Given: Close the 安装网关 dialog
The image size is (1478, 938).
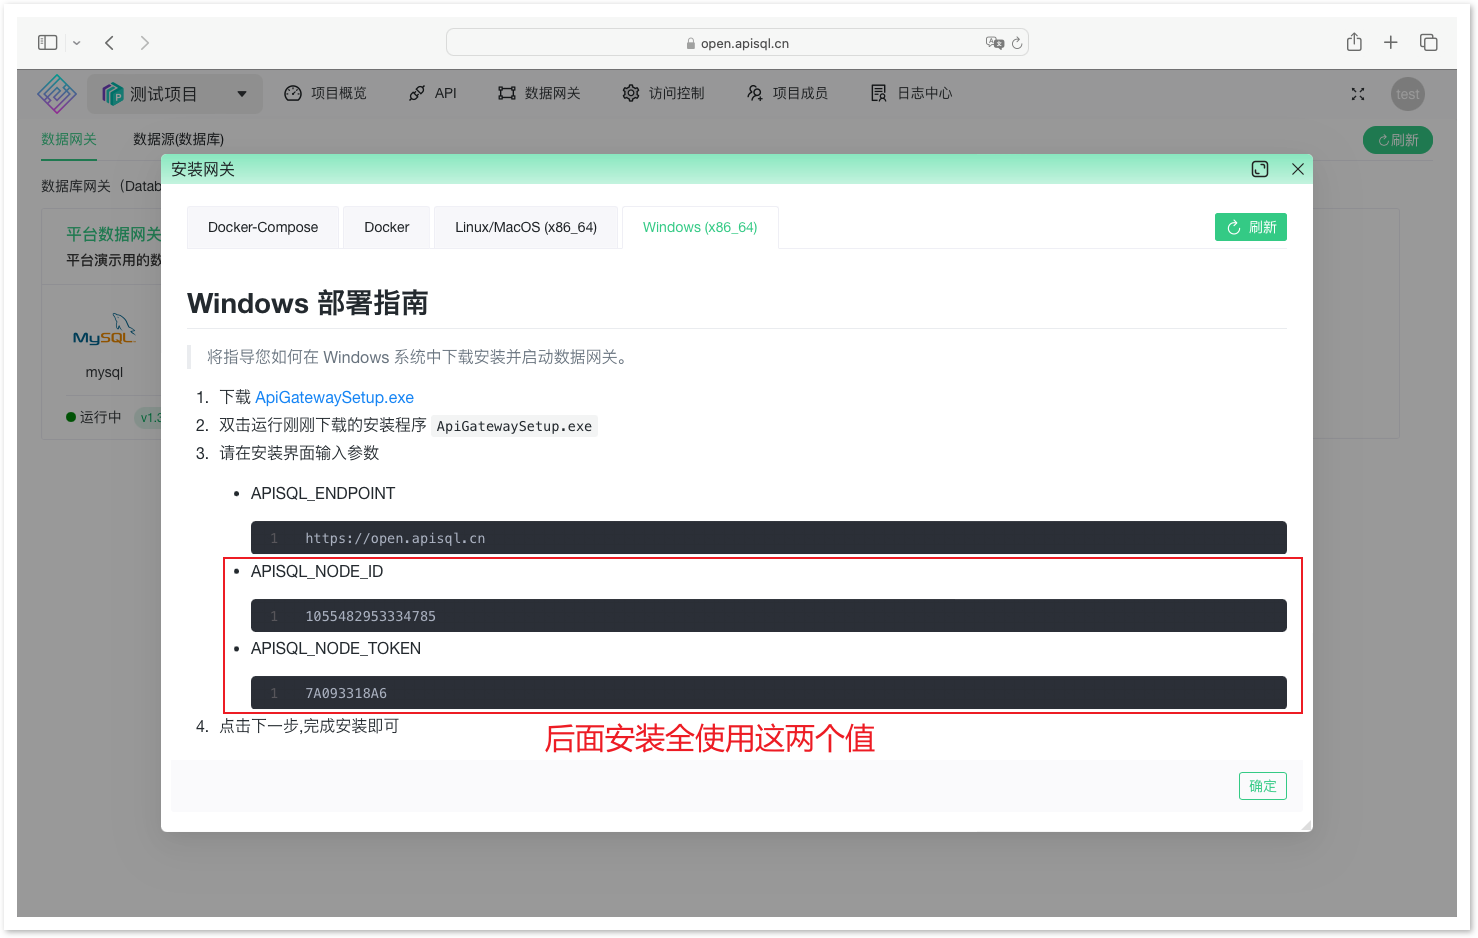Looking at the screenshot, I should [x=1298, y=169].
